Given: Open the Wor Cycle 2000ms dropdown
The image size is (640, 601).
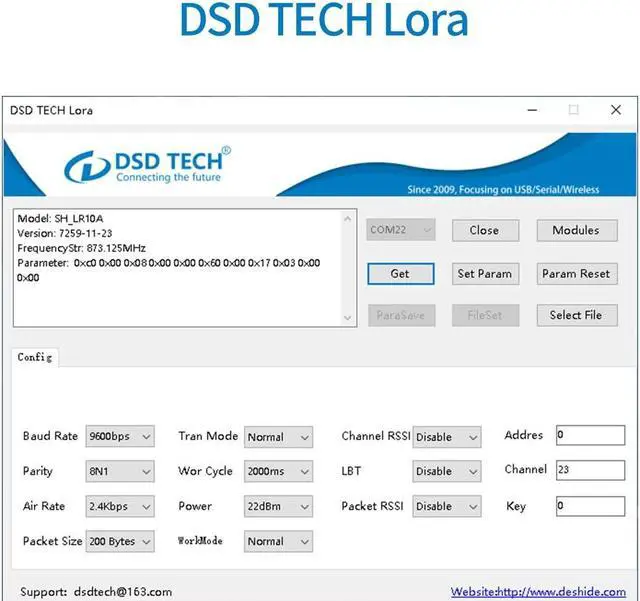Looking at the screenshot, I should coord(278,472).
